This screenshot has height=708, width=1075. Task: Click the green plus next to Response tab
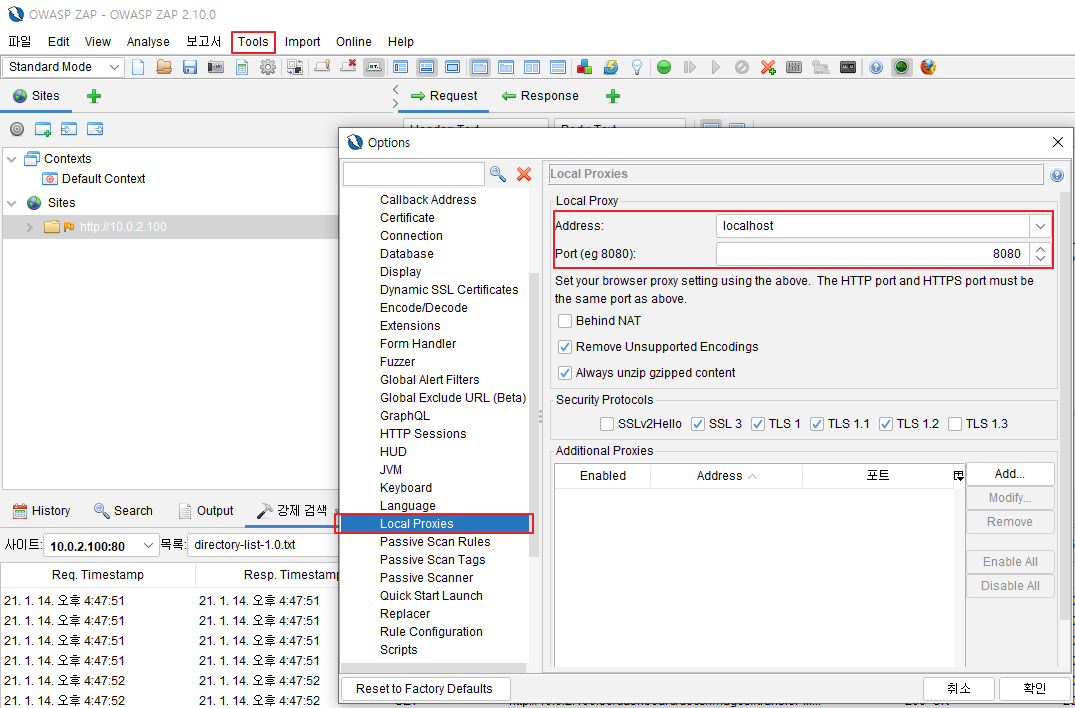pos(613,96)
